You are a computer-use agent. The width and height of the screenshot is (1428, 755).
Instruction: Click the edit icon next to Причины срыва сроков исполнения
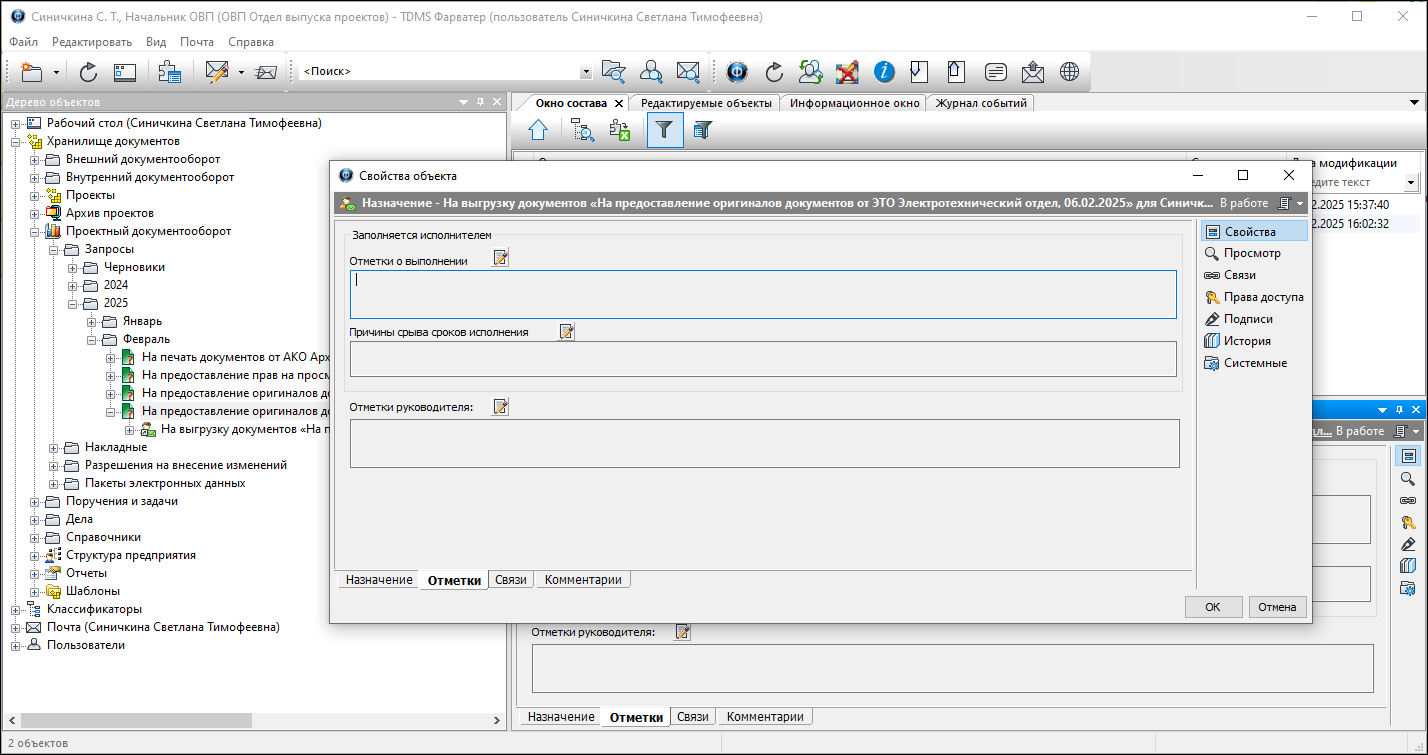pyautogui.click(x=567, y=331)
